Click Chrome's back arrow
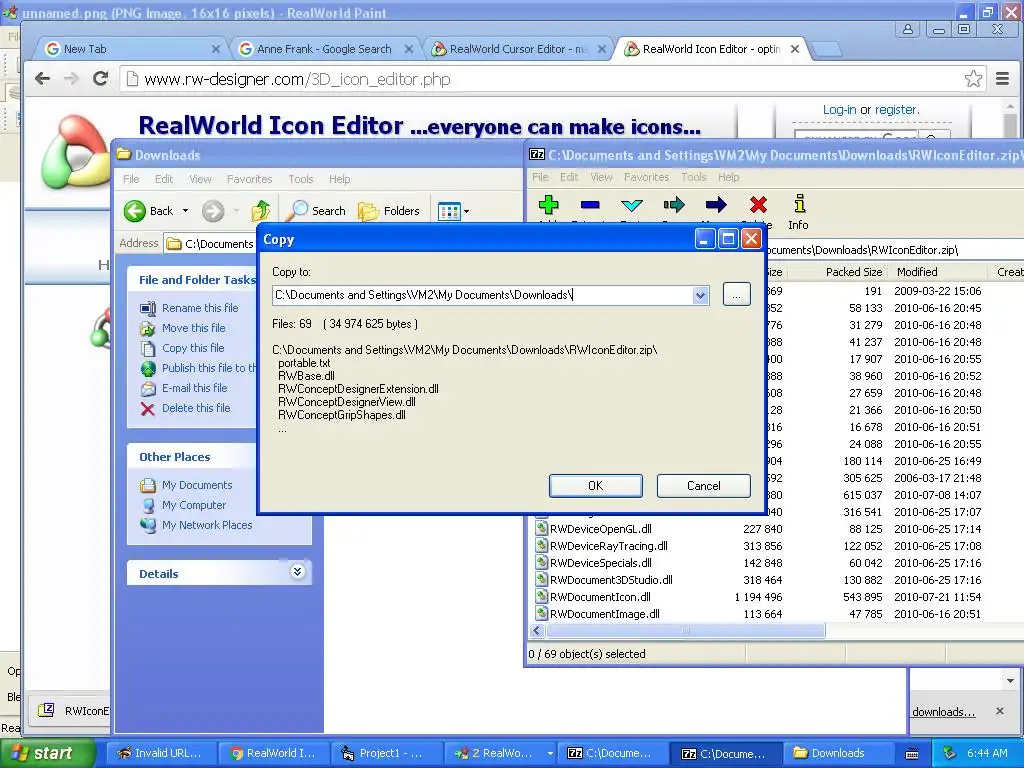The width and height of the screenshot is (1024, 768). click(x=42, y=79)
